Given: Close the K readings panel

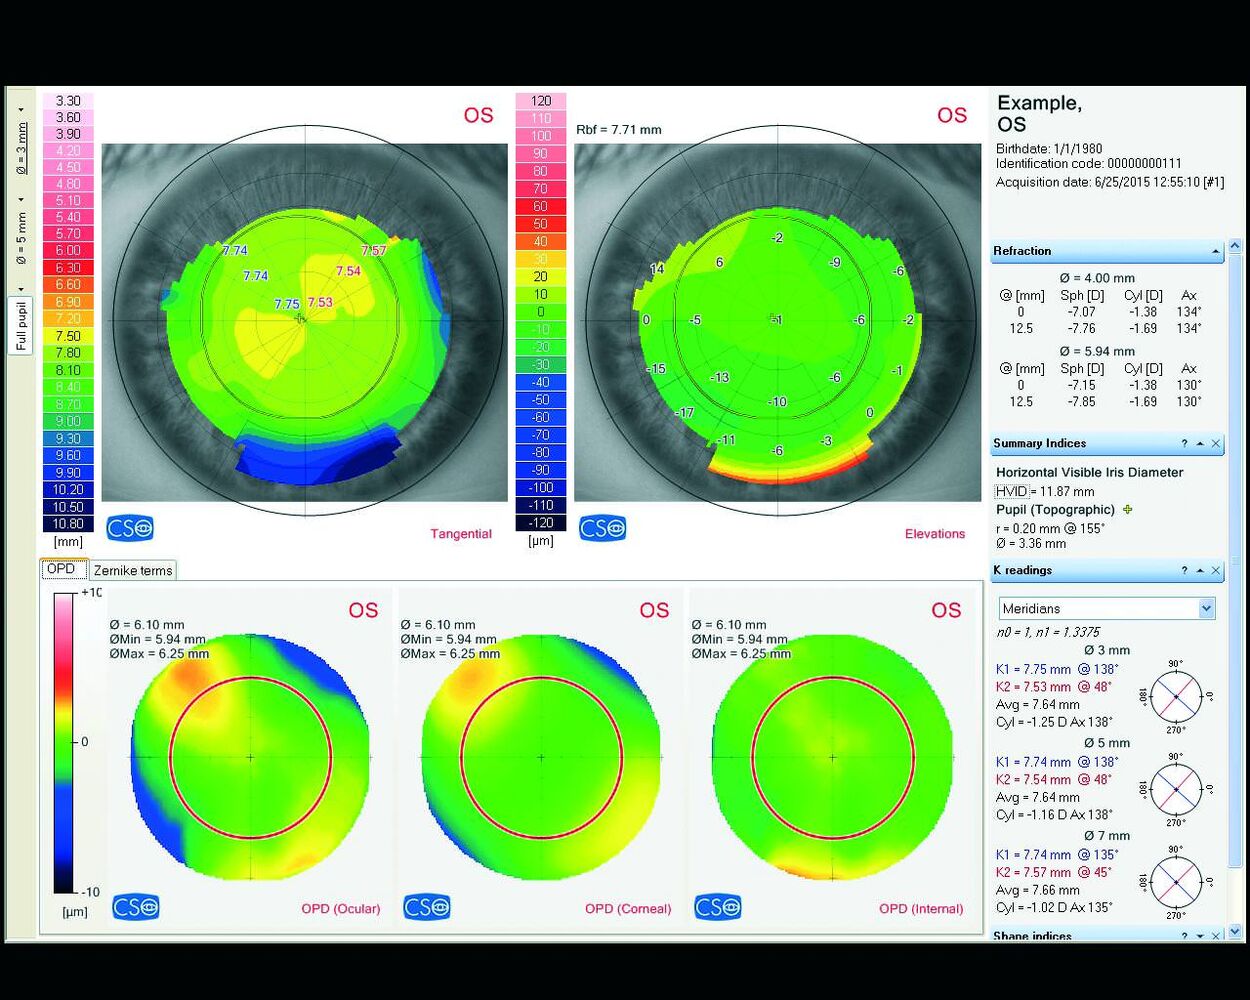Looking at the screenshot, I should click(1216, 571).
